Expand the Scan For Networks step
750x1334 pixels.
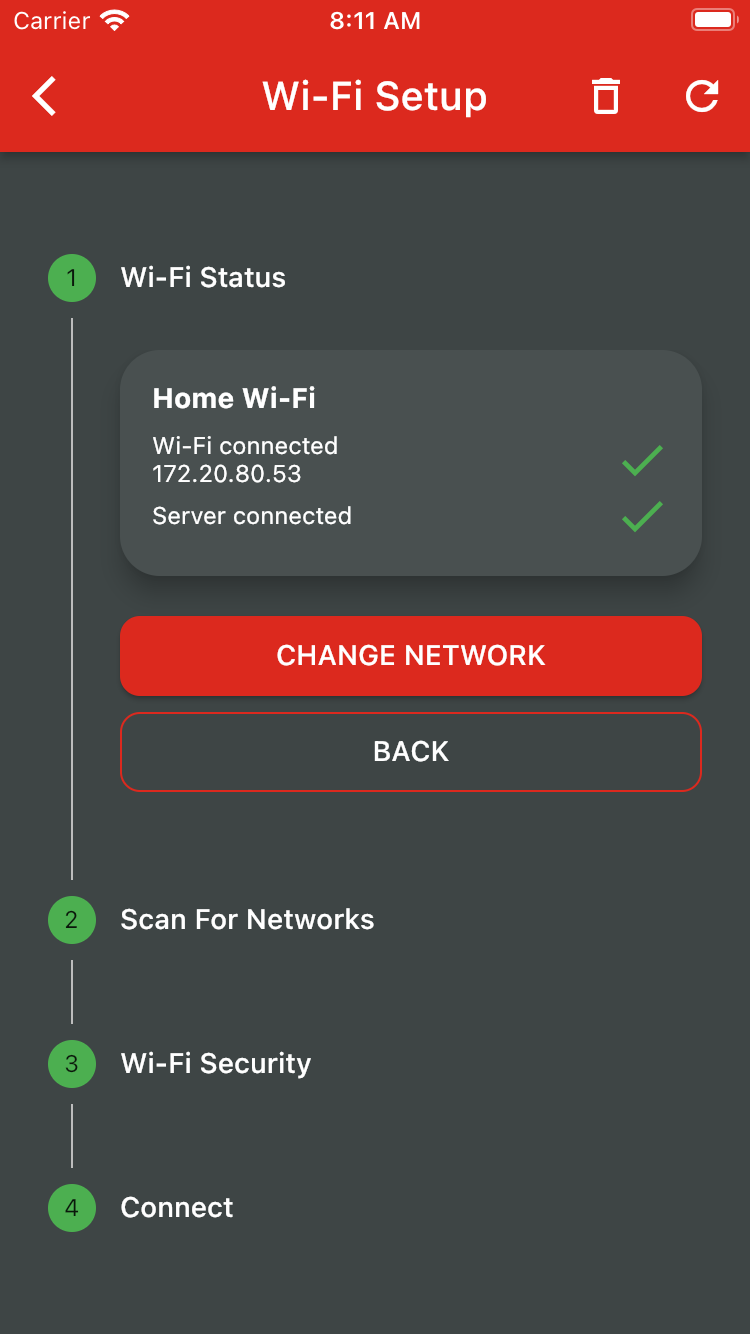pos(247,920)
